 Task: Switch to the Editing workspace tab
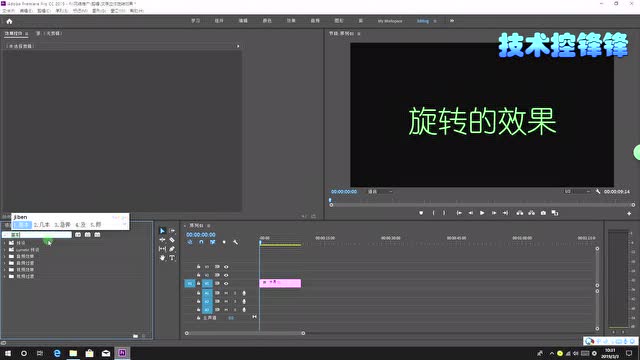(423, 21)
